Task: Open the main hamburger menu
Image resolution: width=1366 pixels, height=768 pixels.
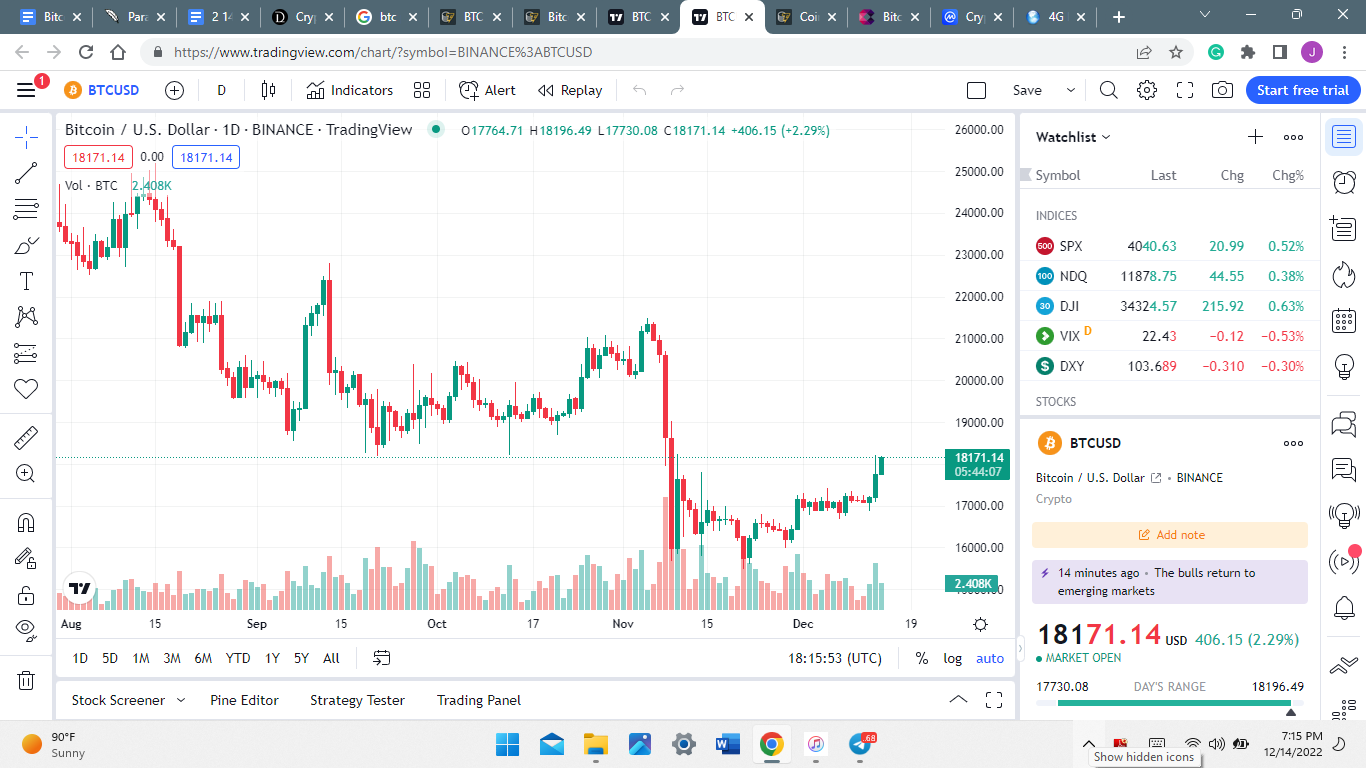Action: (26, 90)
